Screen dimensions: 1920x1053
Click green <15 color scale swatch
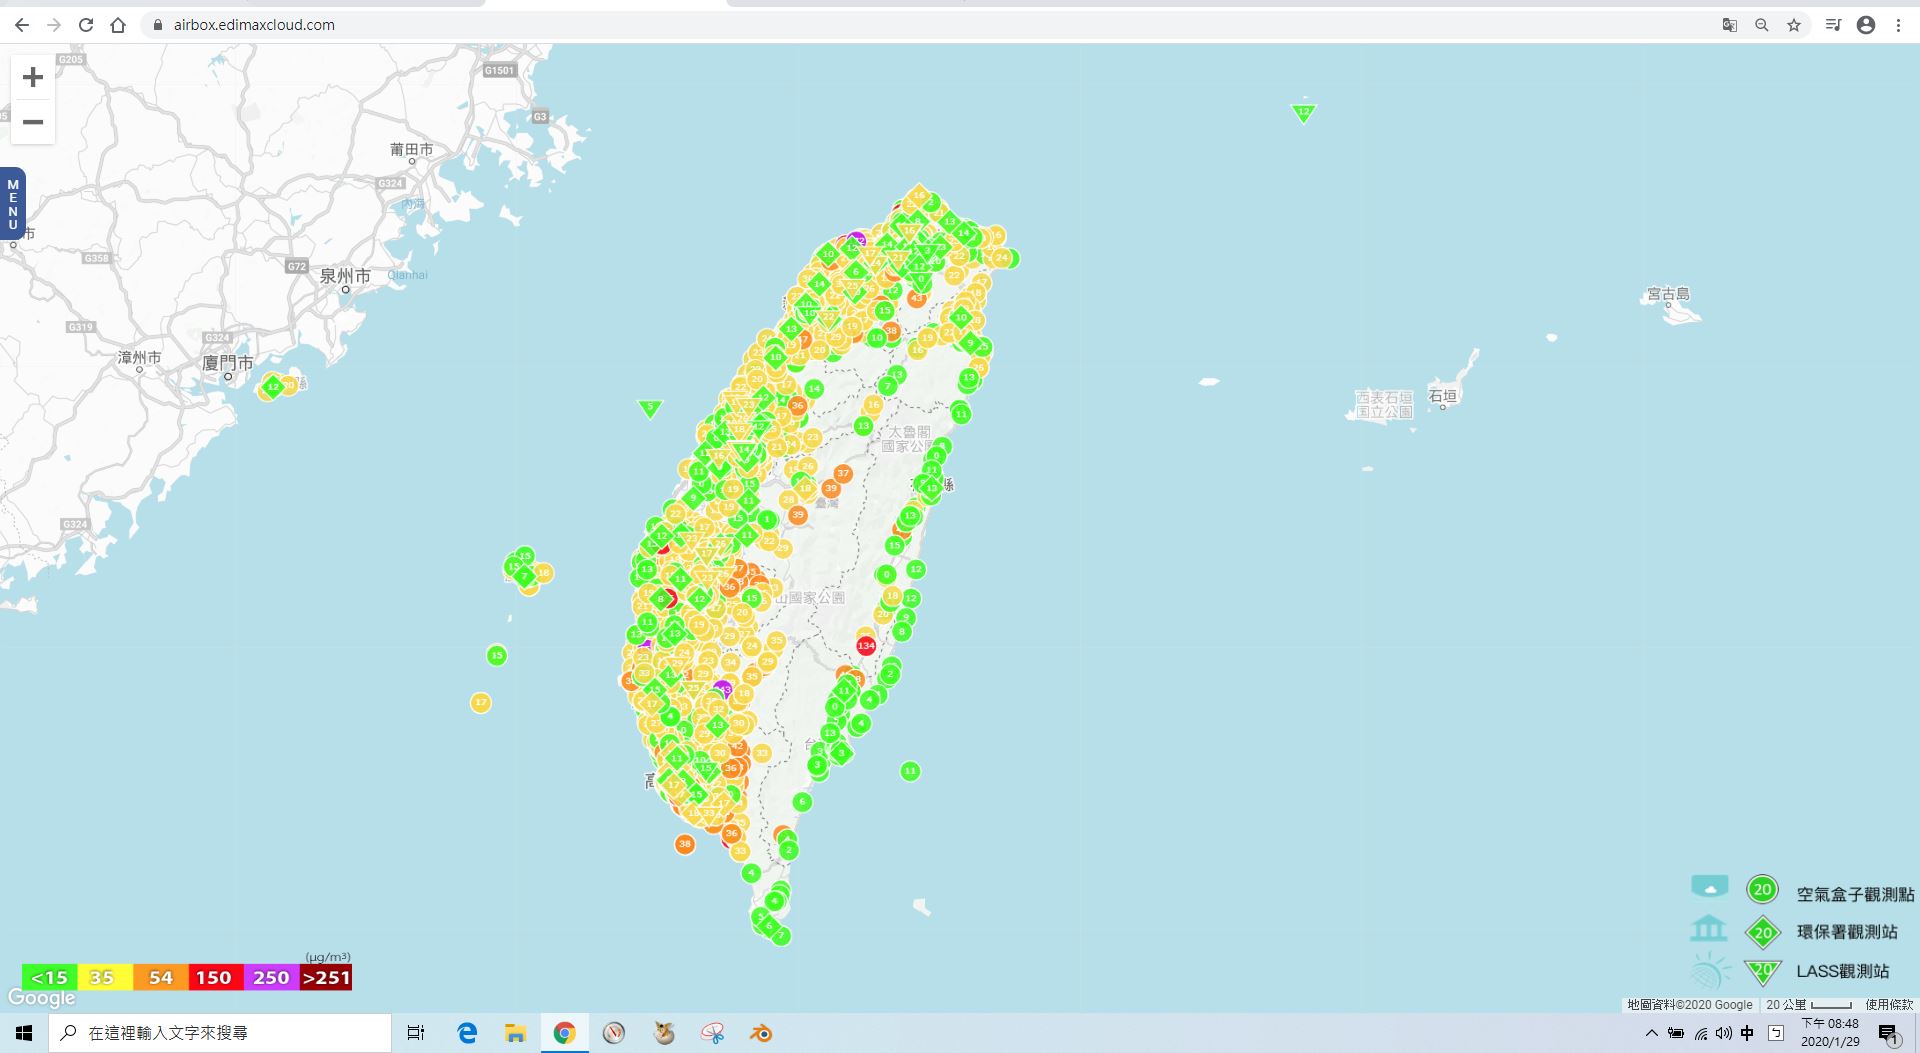point(49,978)
